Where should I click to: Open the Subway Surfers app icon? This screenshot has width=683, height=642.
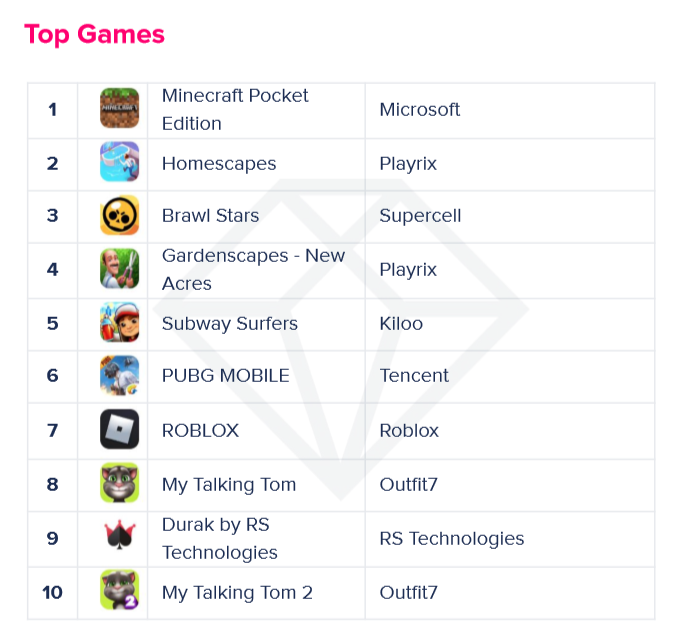pyautogui.click(x=120, y=323)
